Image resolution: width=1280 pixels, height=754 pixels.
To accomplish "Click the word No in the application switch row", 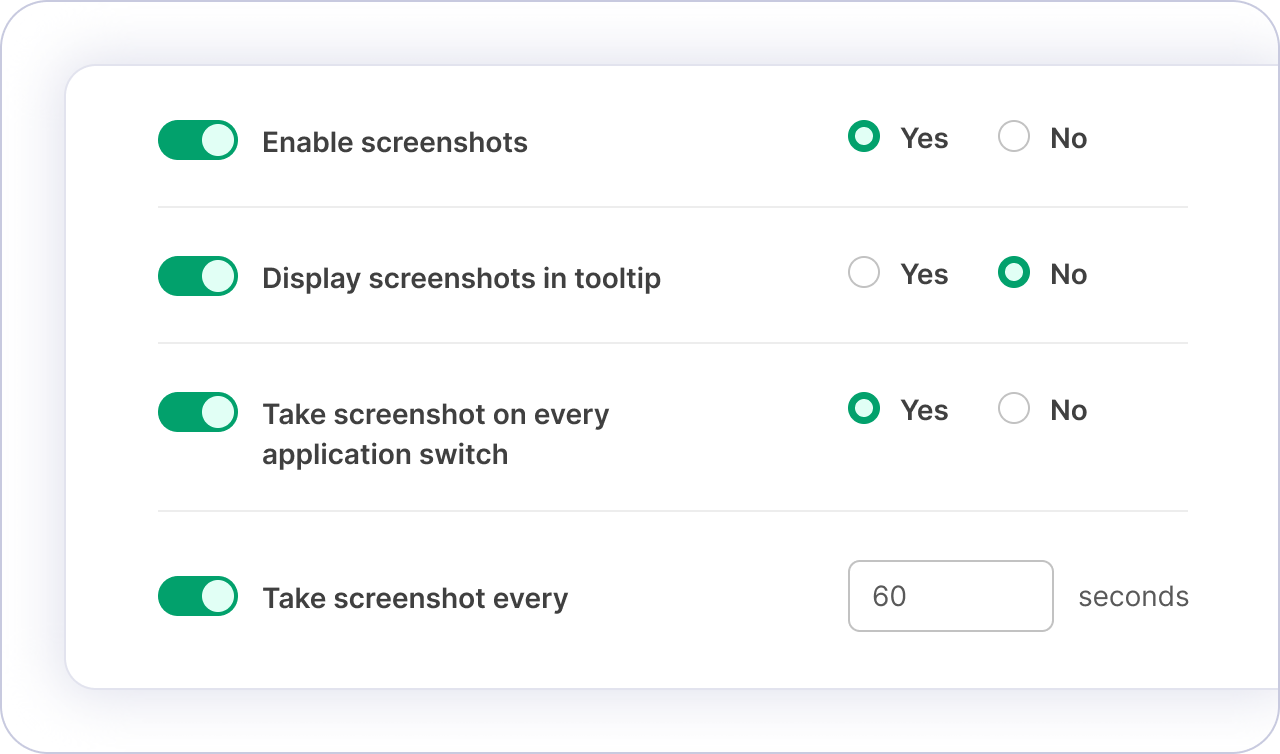I will coord(1068,410).
